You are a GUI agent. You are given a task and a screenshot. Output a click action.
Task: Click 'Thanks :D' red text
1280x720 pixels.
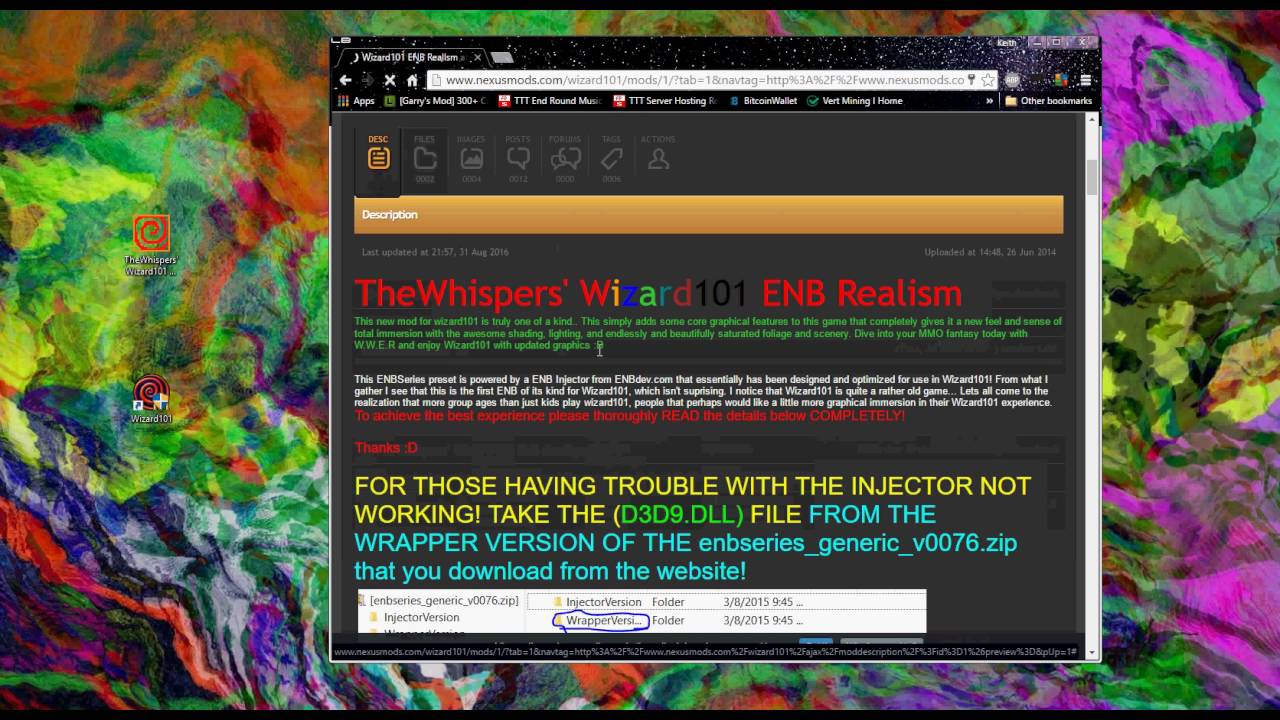coord(386,448)
